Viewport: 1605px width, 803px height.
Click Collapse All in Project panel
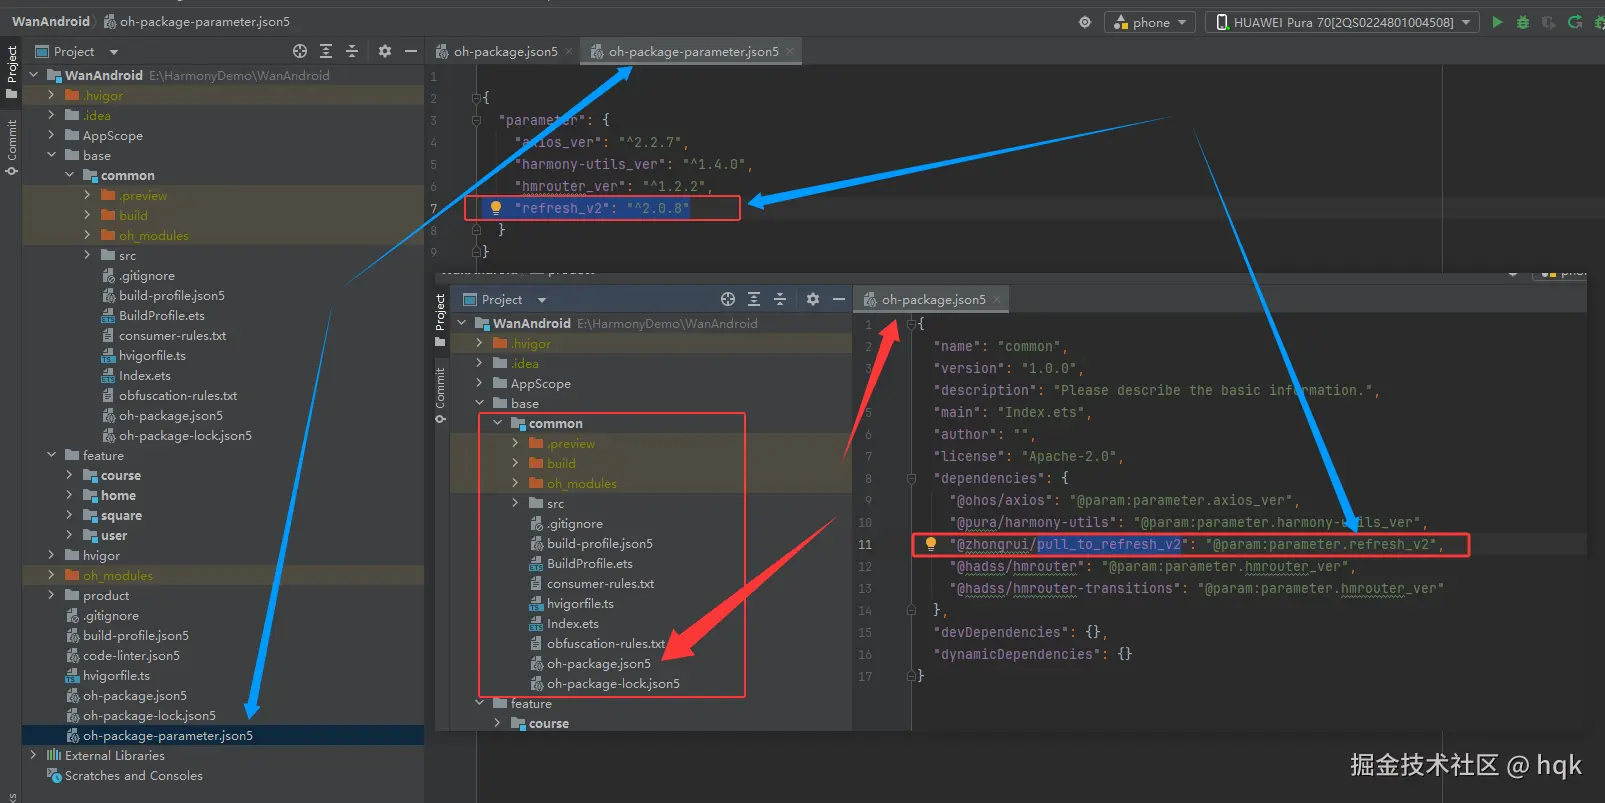point(352,51)
